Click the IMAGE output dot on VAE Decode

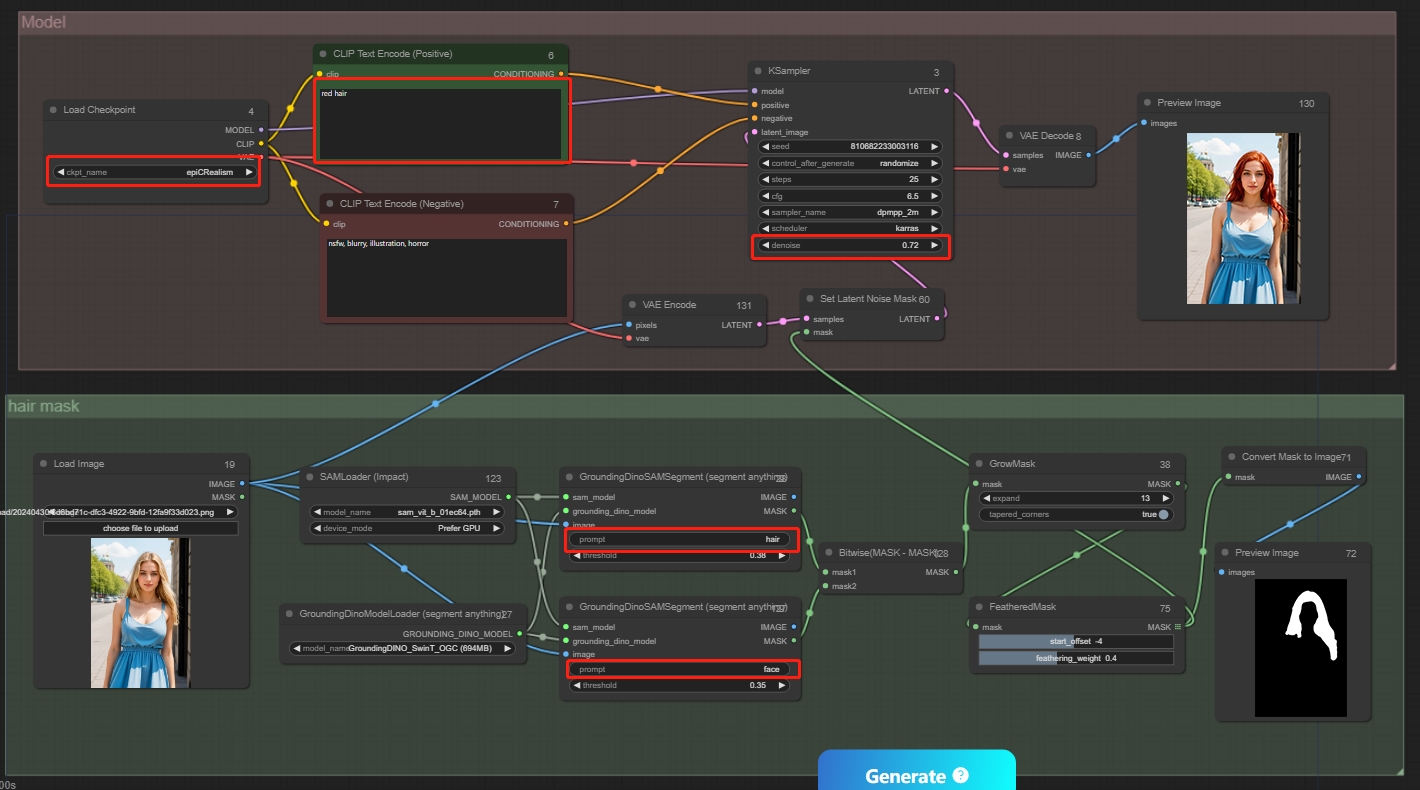[x=1087, y=155]
